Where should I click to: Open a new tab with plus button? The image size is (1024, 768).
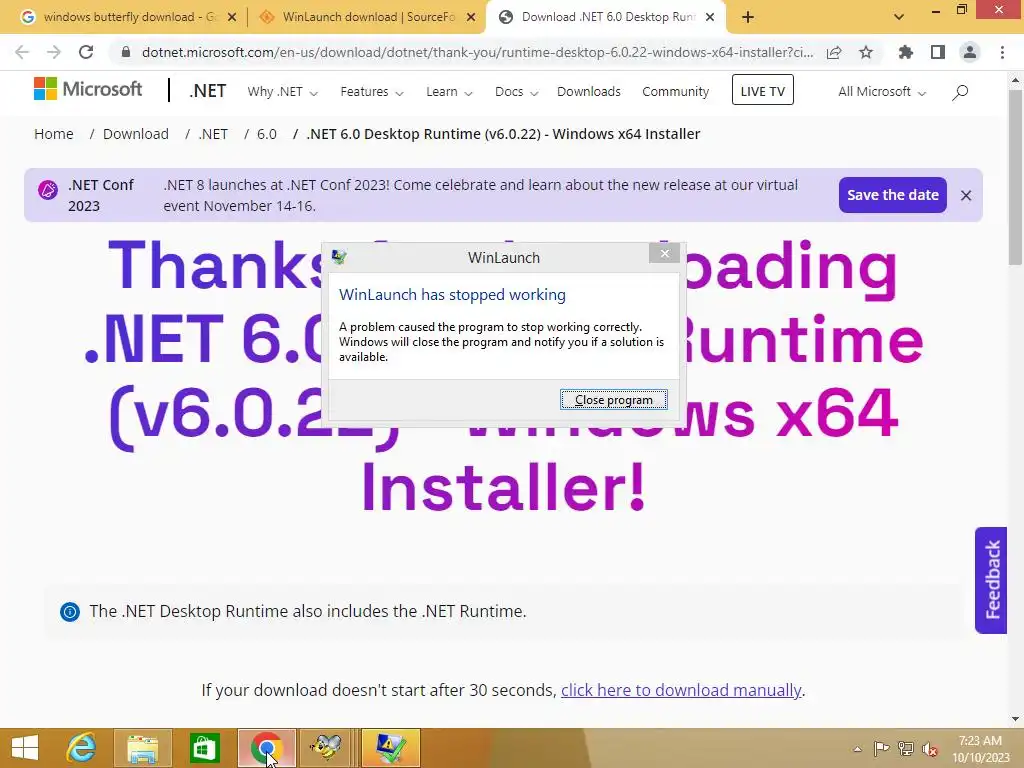(x=748, y=17)
